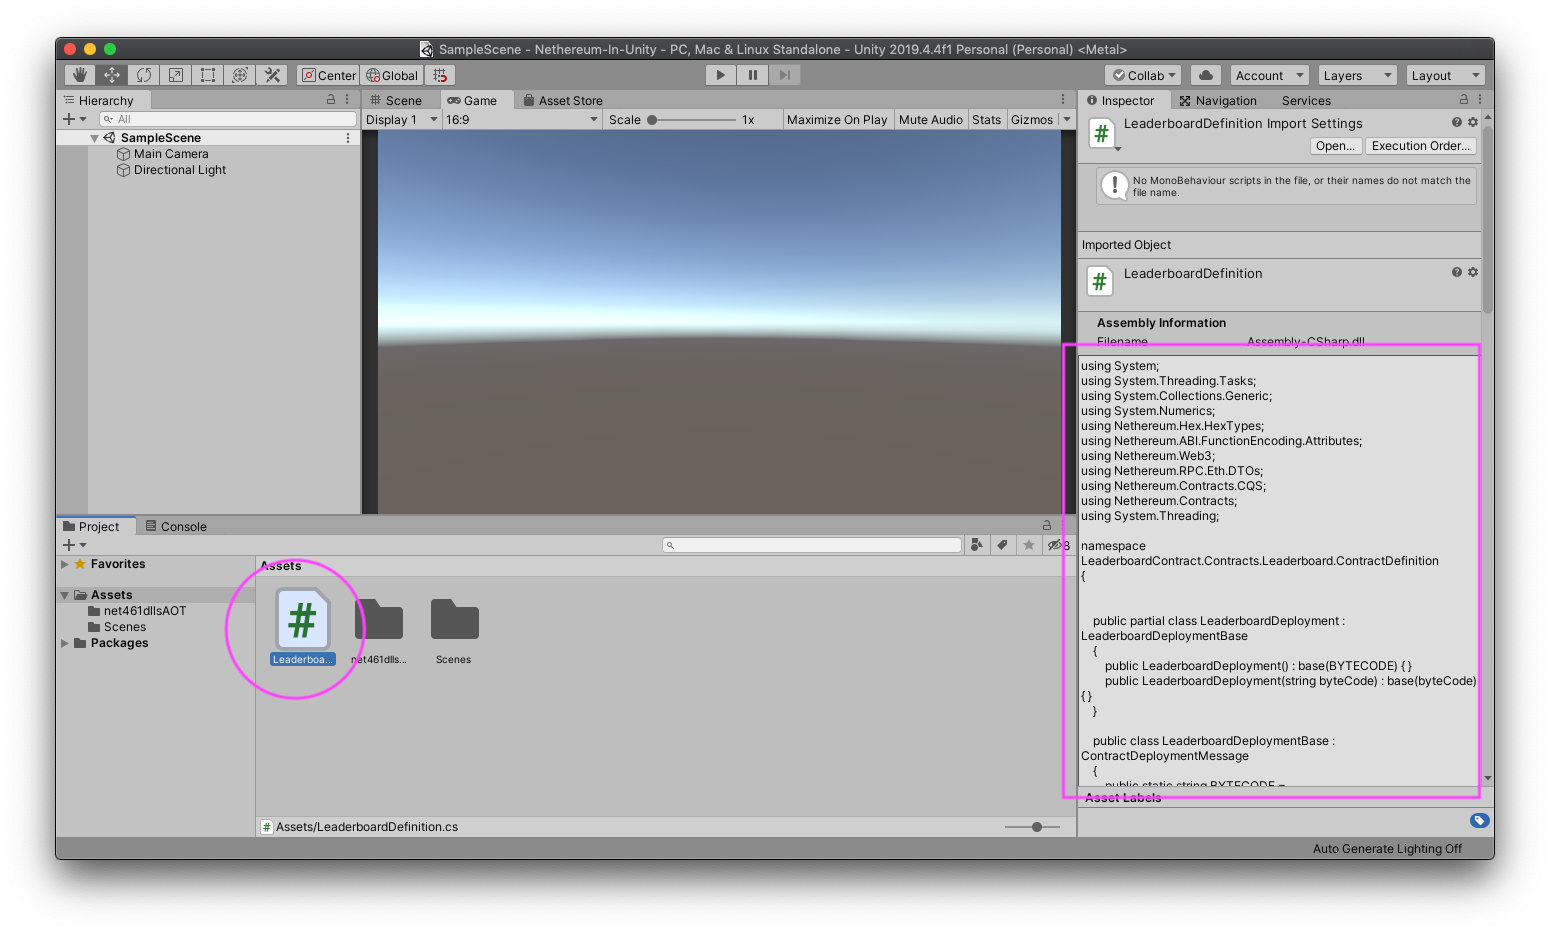Click the Execution Order... button
The image size is (1550, 933).
point(1420,146)
